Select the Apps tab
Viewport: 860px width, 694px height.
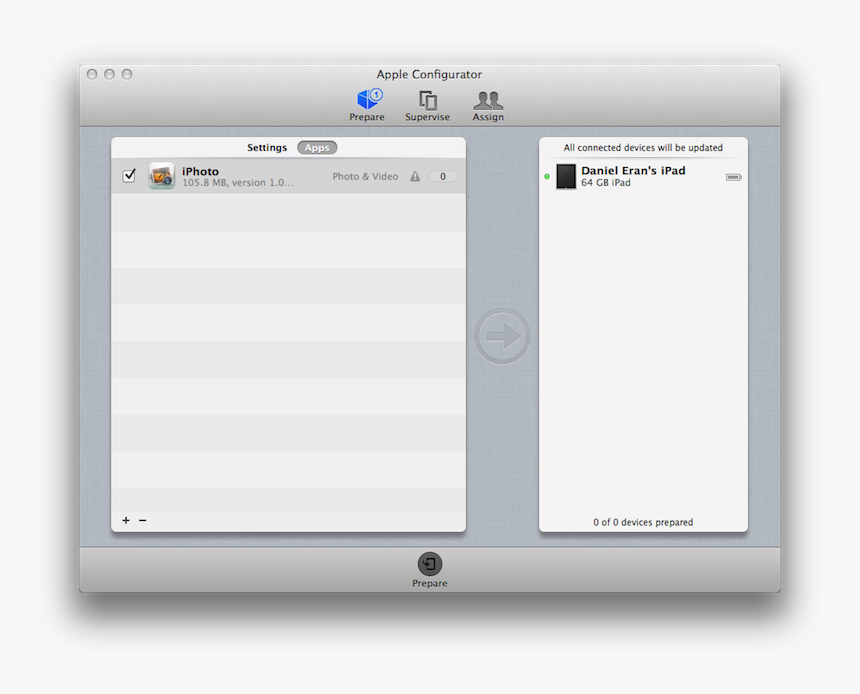click(317, 148)
